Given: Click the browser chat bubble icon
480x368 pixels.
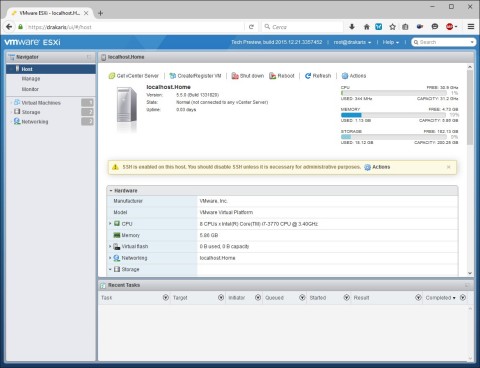Looking at the screenshot, I should point(435,27).
